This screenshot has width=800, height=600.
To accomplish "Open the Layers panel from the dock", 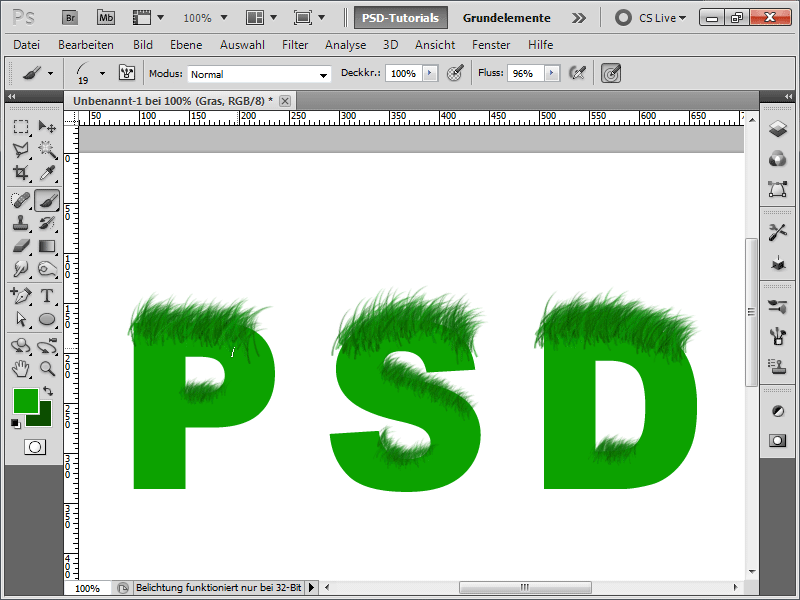I will click(x=778, y=129).
